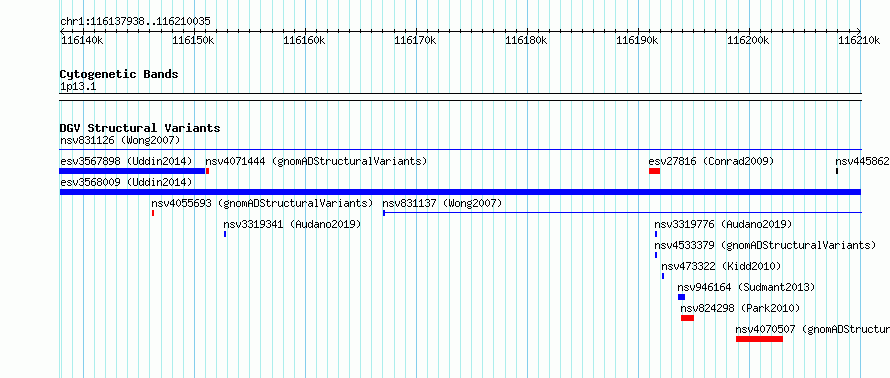The image size is (890, 378).
Task: Click the nsv4055693 gnomAD variant label
Action: (x=262, y=203)
